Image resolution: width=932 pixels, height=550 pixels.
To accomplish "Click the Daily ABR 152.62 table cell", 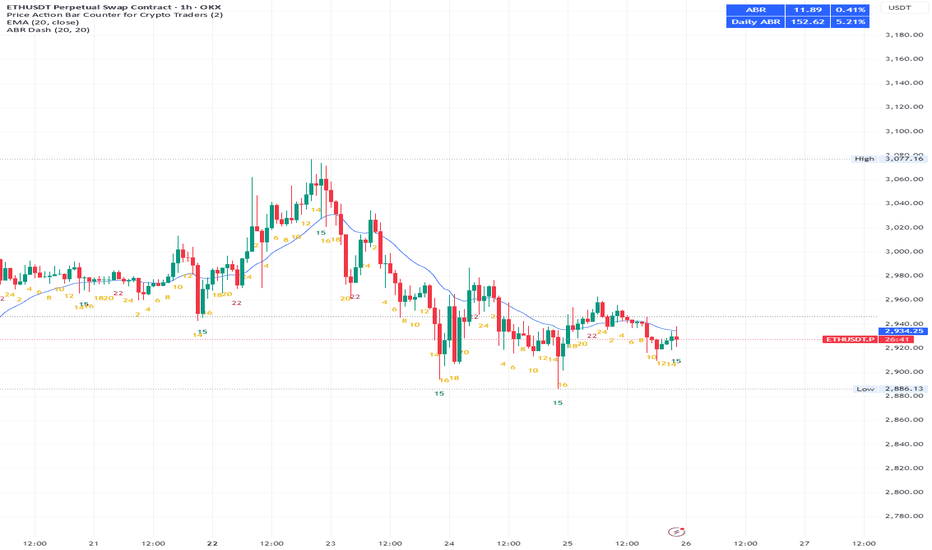I will (805, 22).
